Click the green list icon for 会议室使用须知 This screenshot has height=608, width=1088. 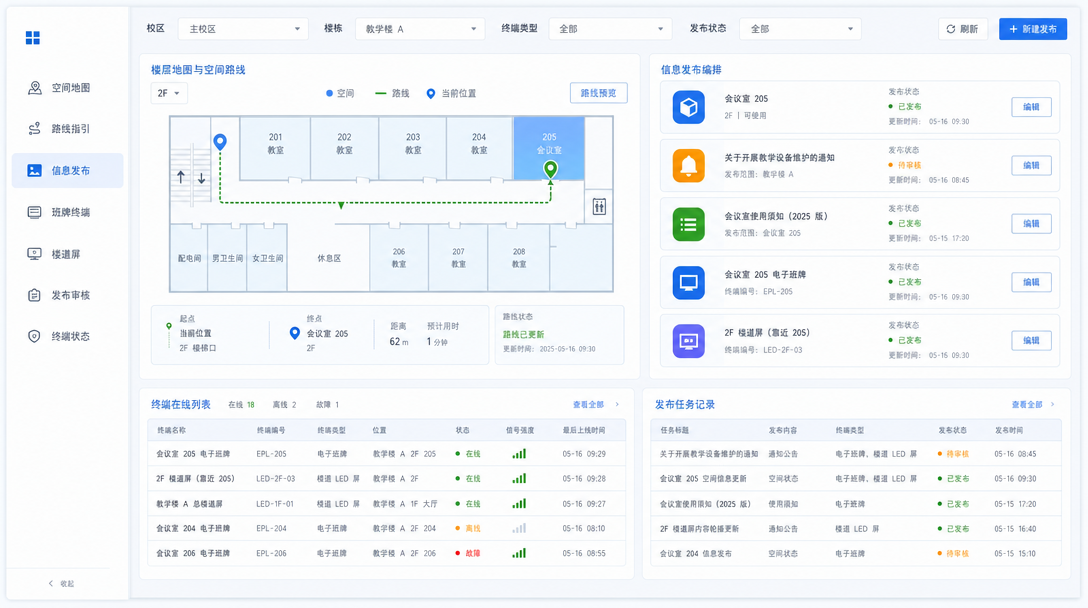tap(688, 224)
